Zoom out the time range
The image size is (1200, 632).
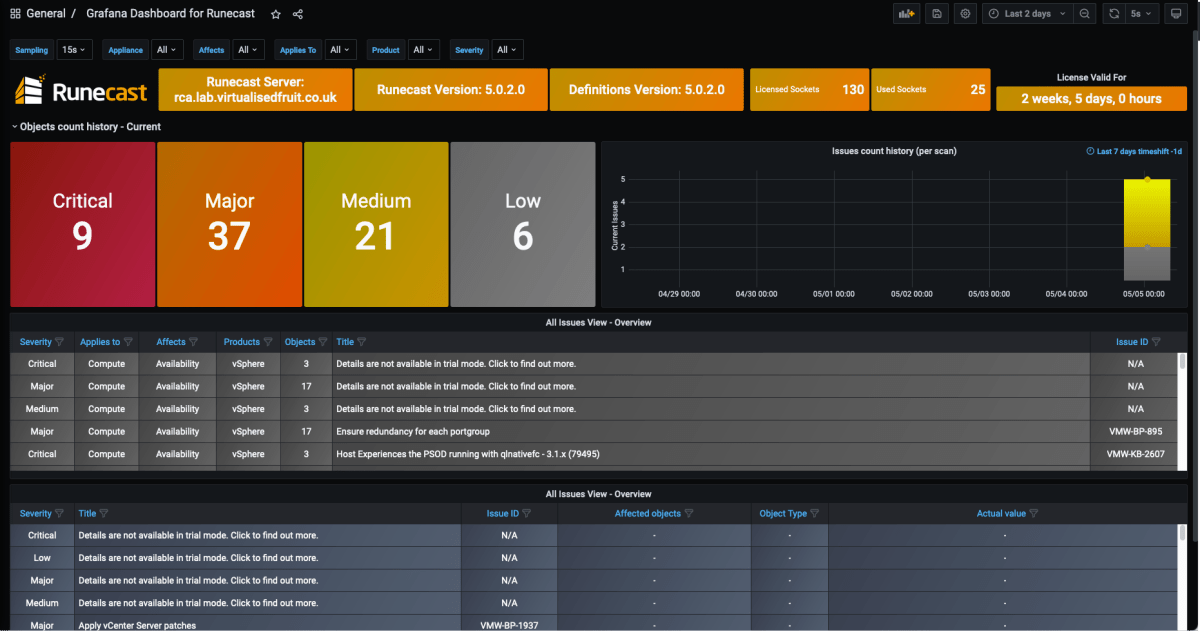pos(1084,14)
